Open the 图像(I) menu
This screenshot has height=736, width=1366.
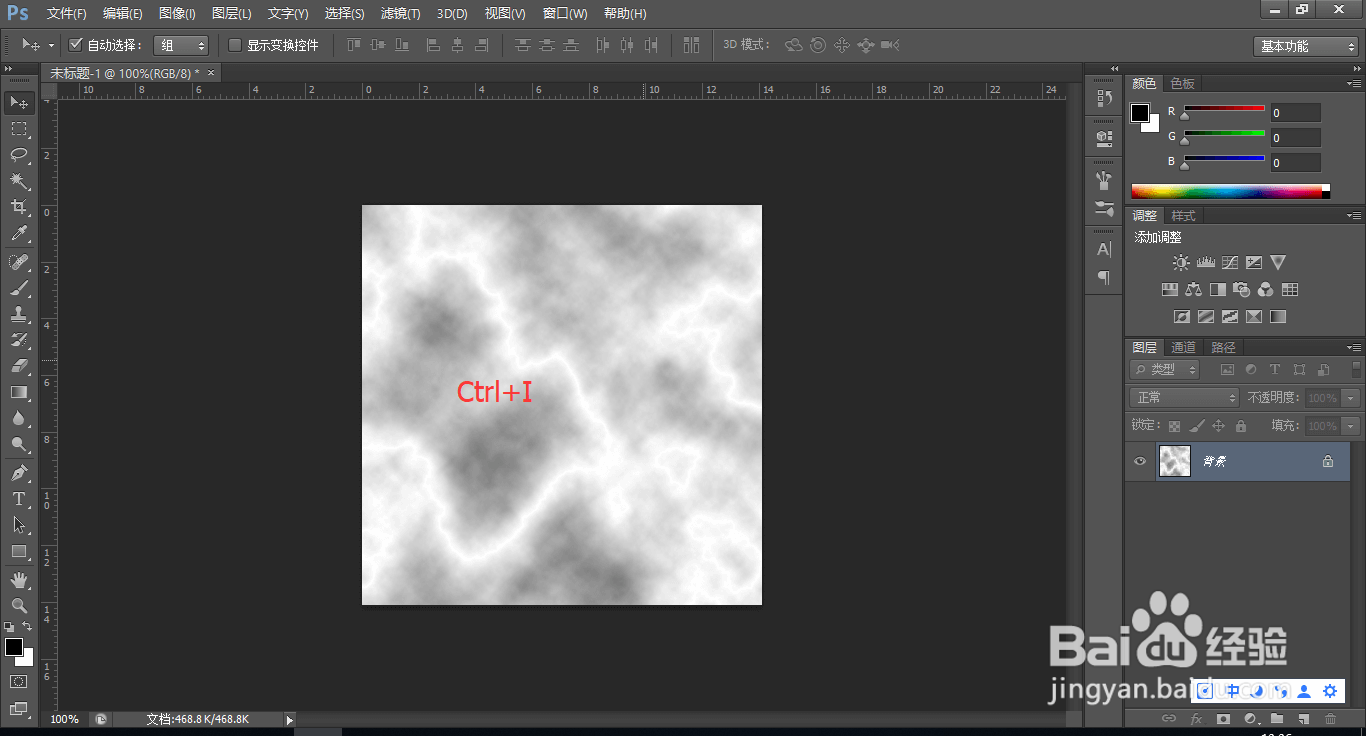pyautogui.click(x=177, y=14)
